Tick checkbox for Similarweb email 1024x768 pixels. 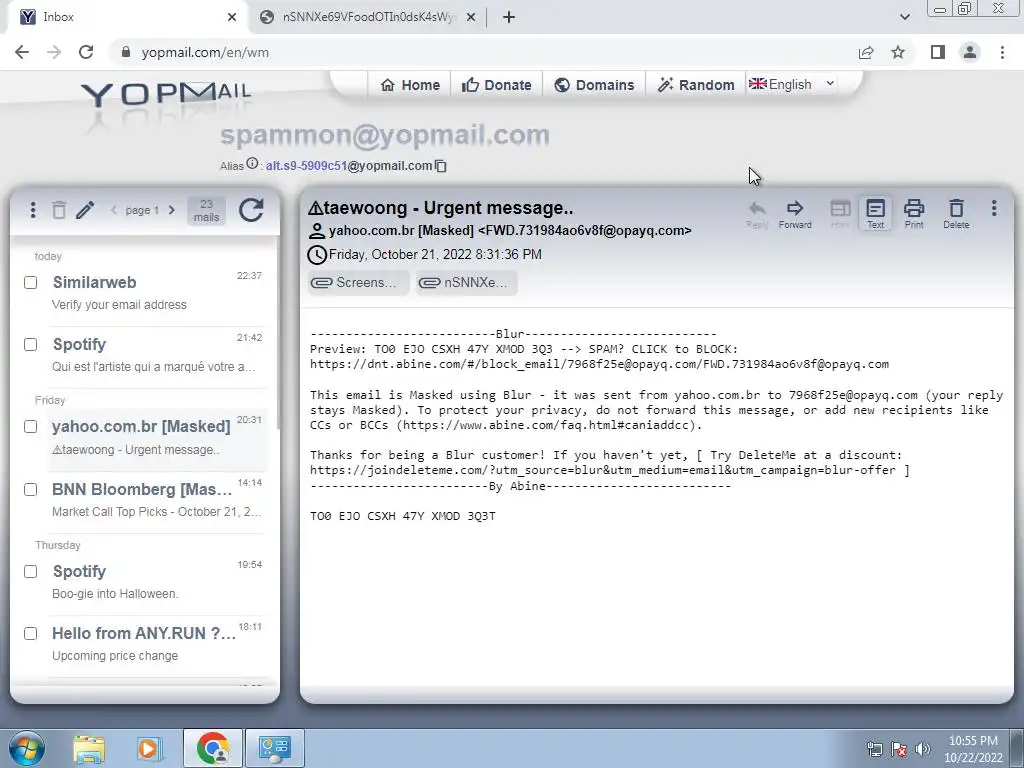[x=31, y=282]
